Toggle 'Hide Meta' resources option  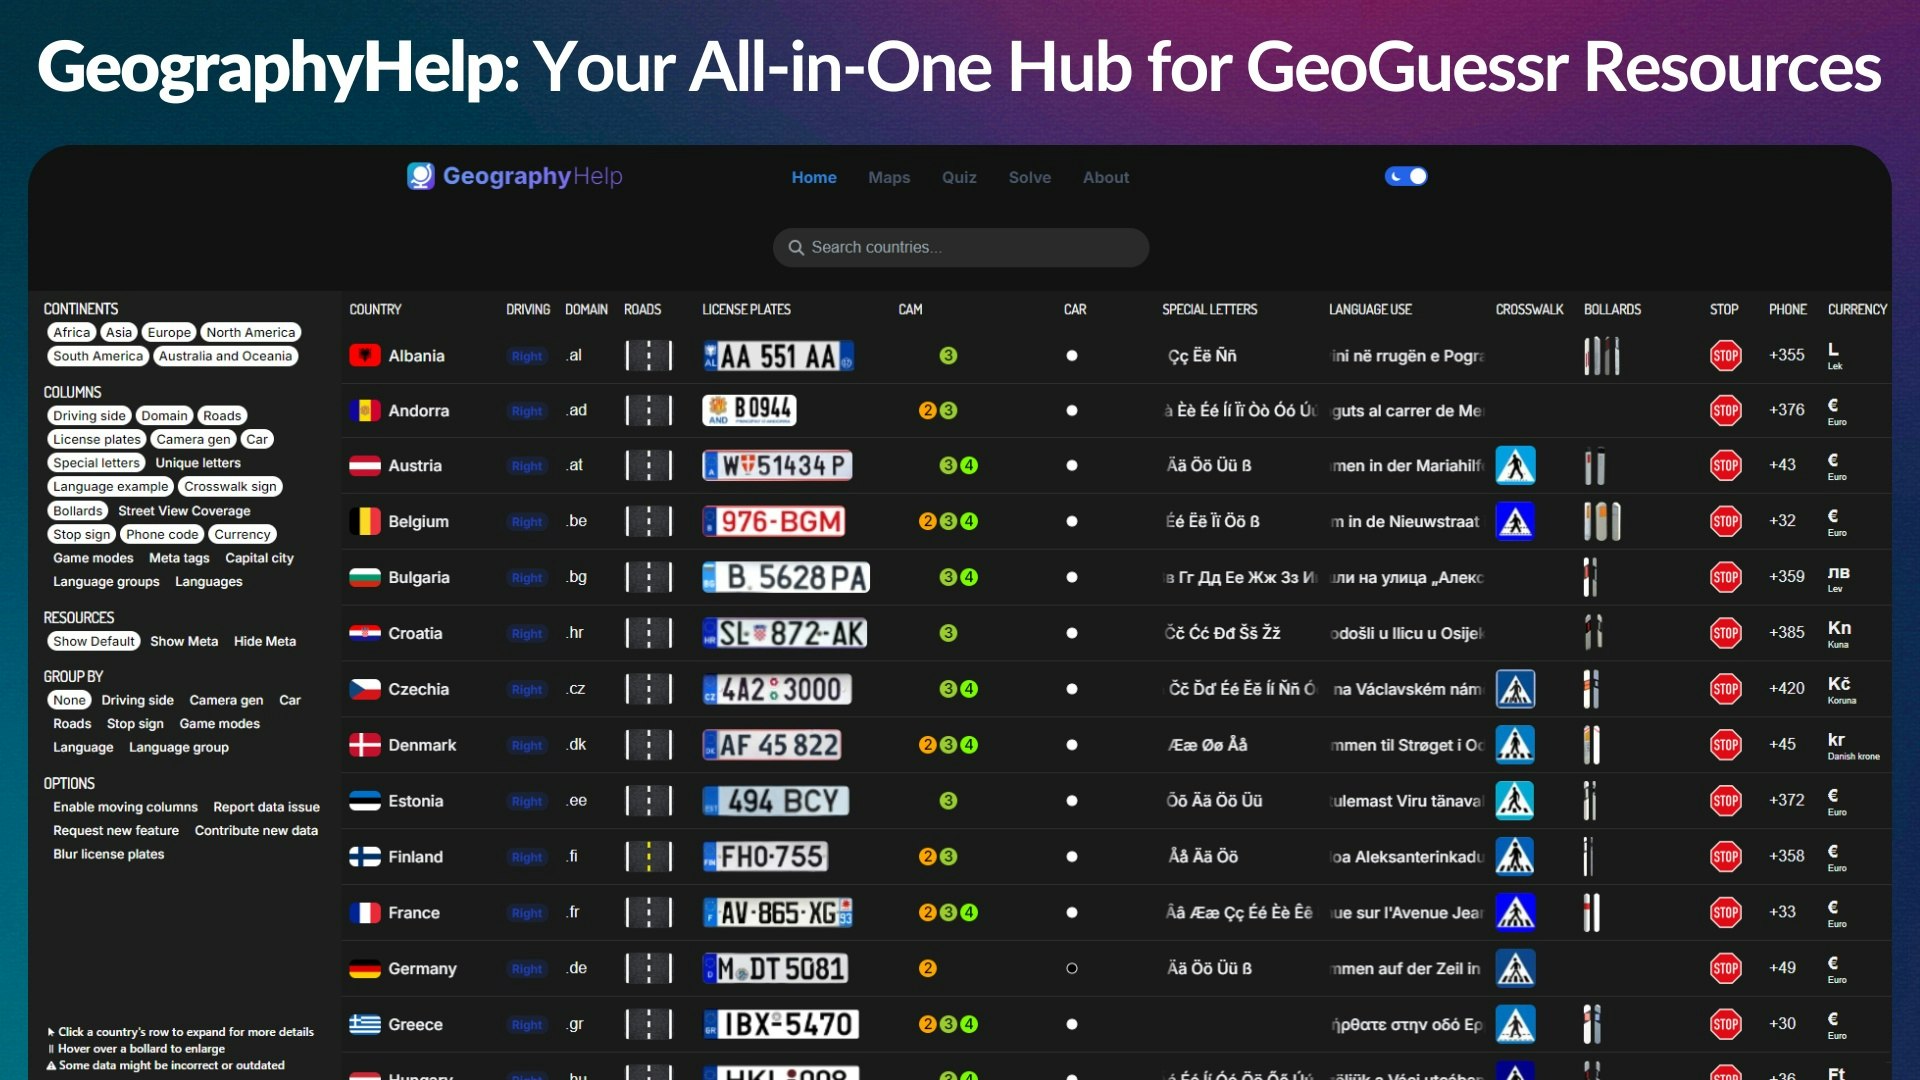coord(264,641)
